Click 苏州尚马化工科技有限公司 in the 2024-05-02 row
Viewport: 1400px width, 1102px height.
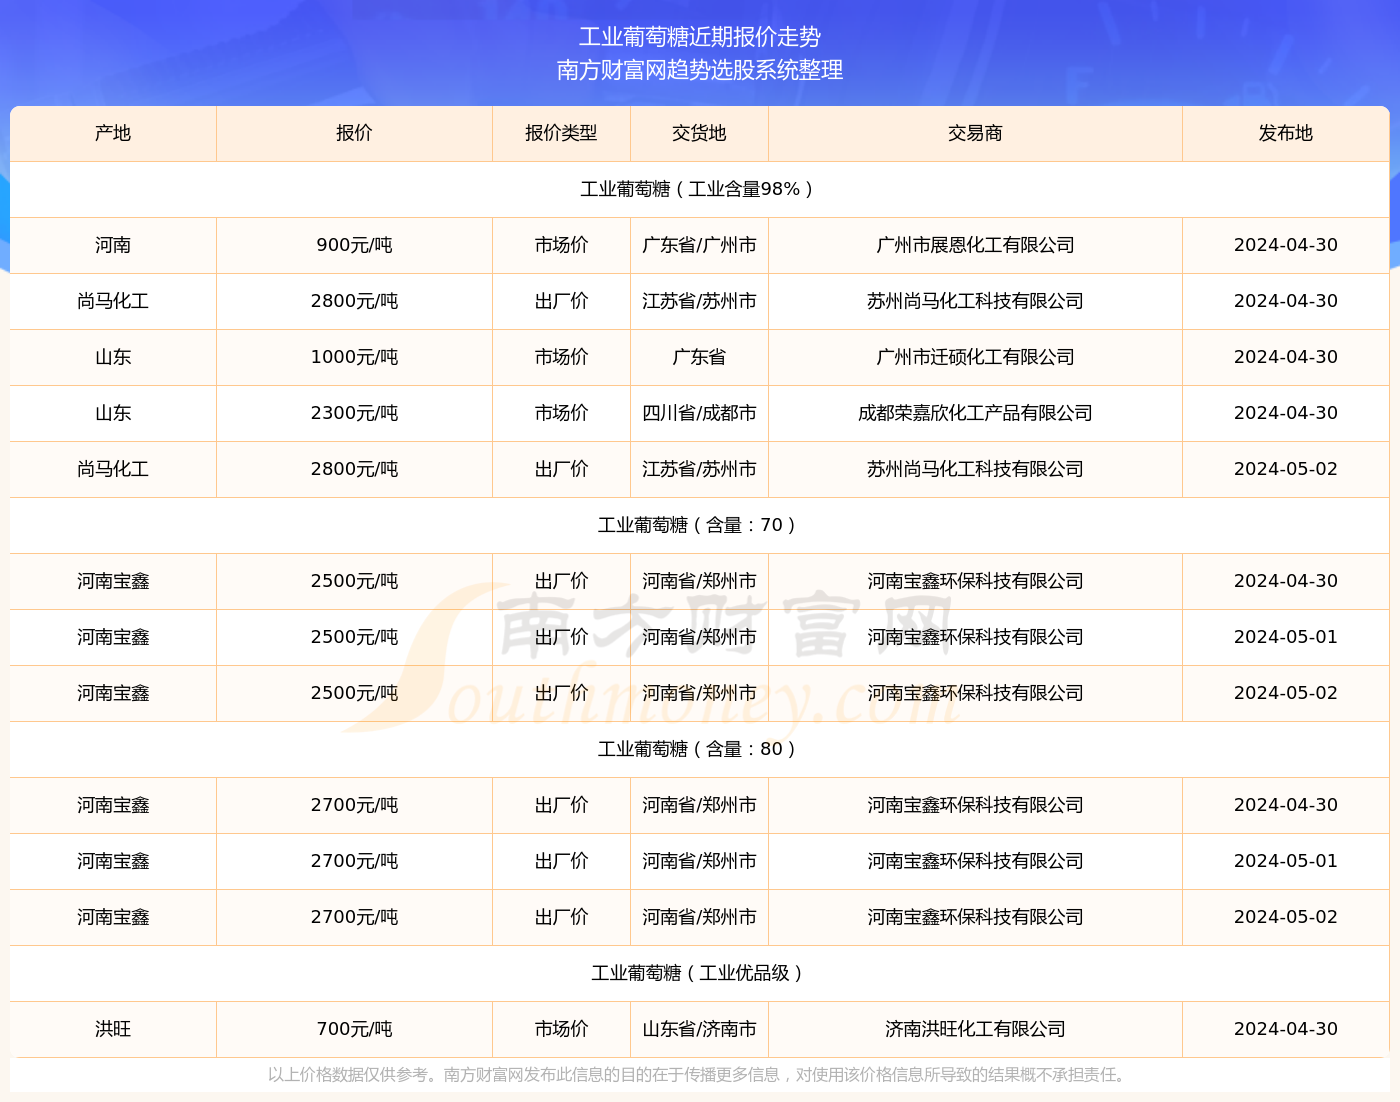pyautogui.click(x=975, y=469)
